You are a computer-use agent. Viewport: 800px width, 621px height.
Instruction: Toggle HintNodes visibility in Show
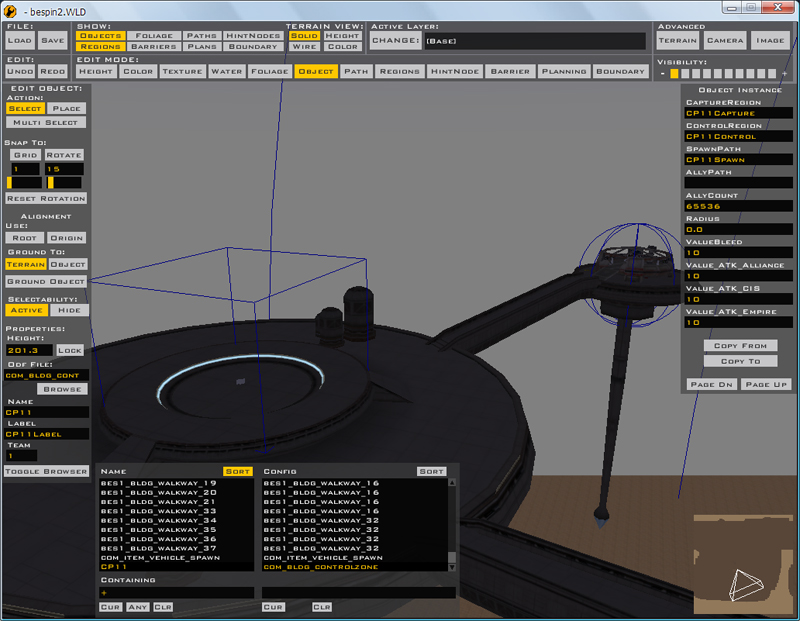click(253, 36)
